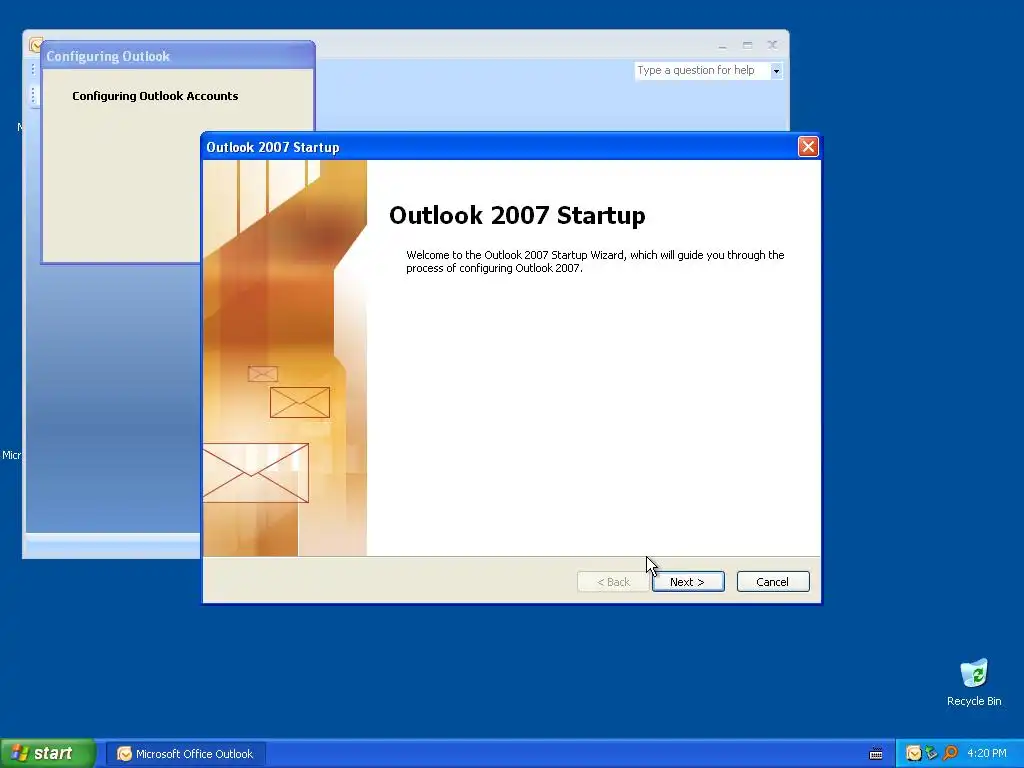Click the Configuring Outlook window title bar
The height and width of the screenshot is (768, 1024).
click(178, 56)
